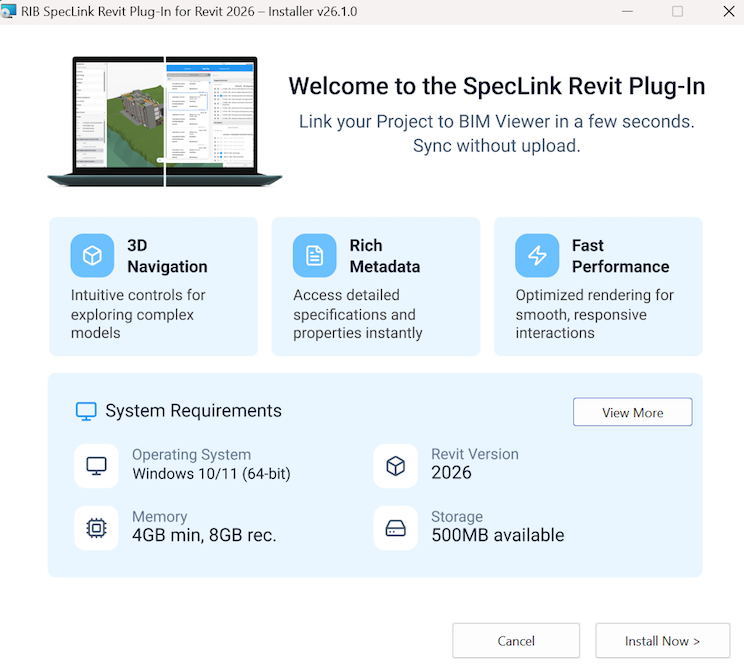The width and height of the screenshot is (744, 666).
Task: Click the '2026' Revit version value
Action: coord(451,473)
